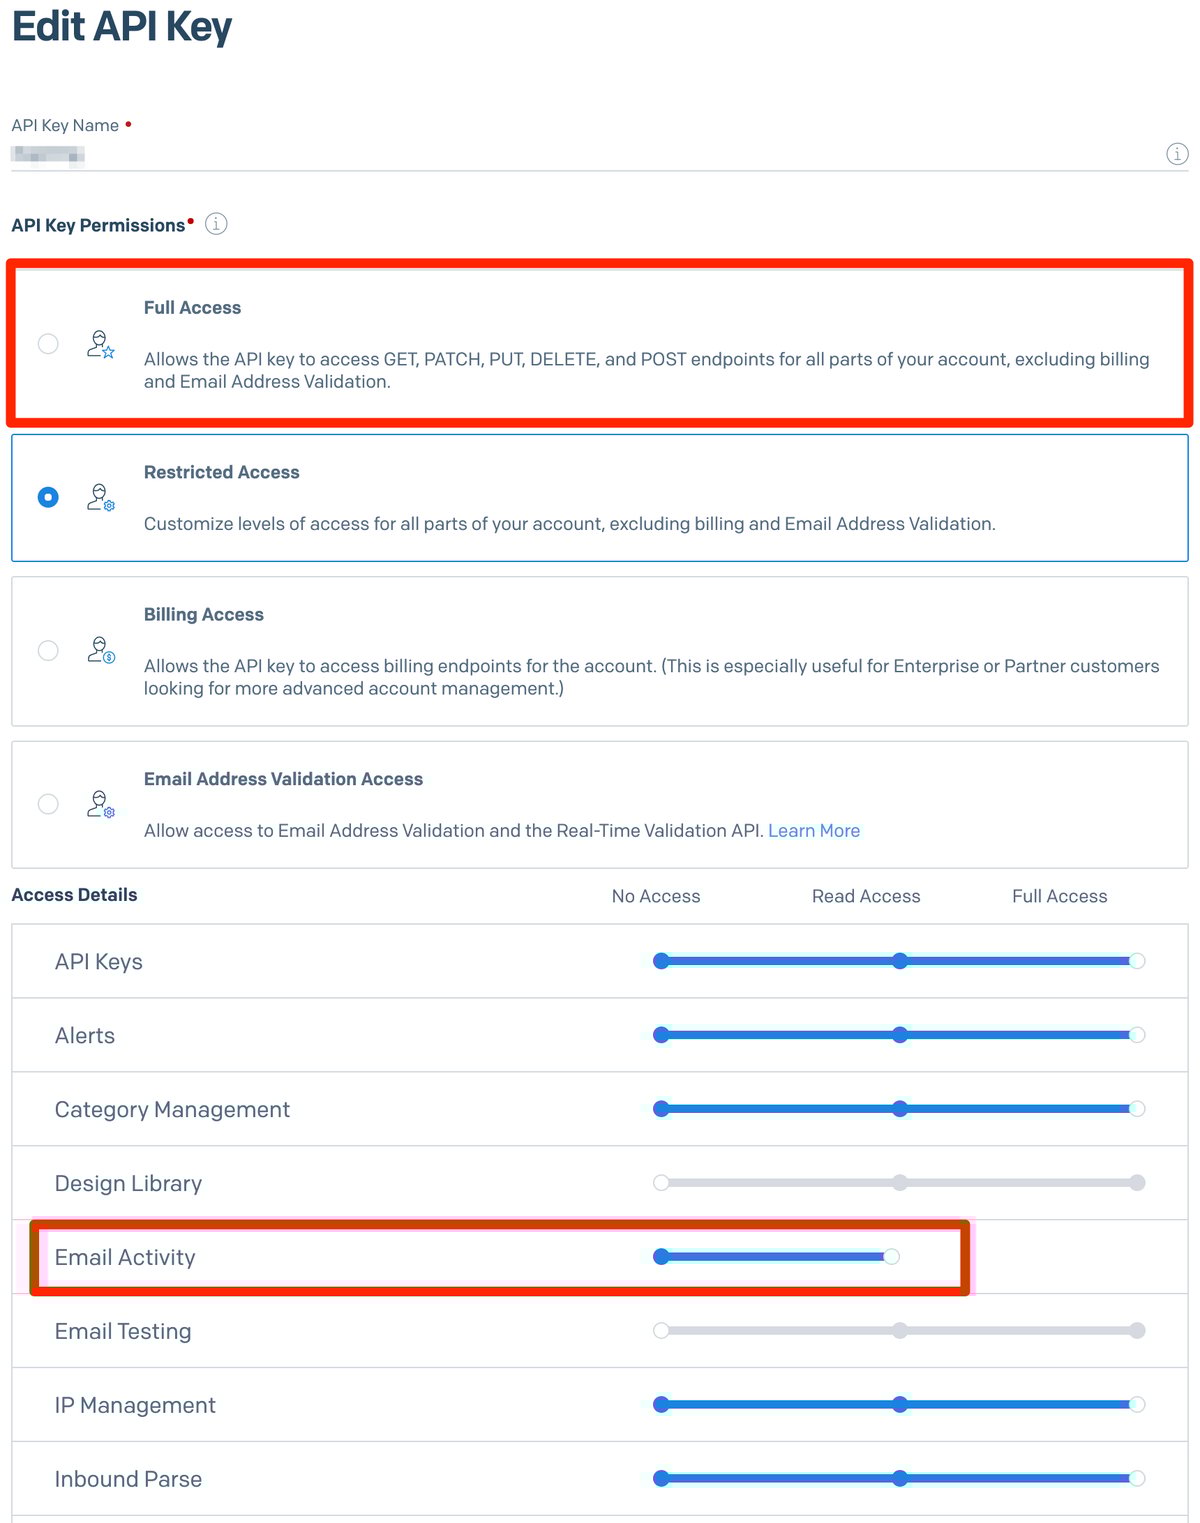Click the Full Access persona-with-star icon
The height and width of the screenshot is (1523, 1200).
(99, 346)
